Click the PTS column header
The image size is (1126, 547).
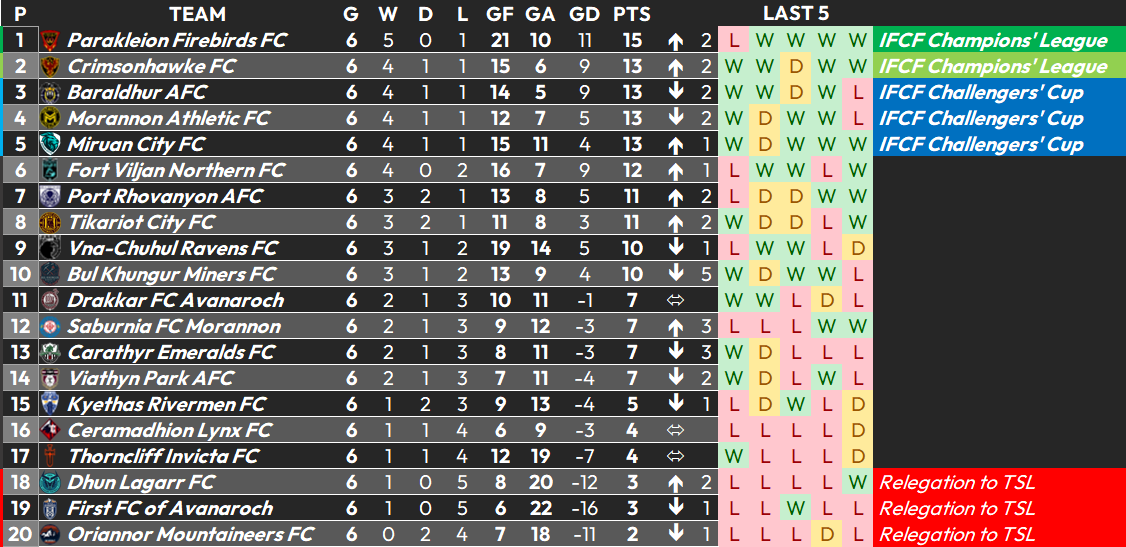[x=632, y=14]
